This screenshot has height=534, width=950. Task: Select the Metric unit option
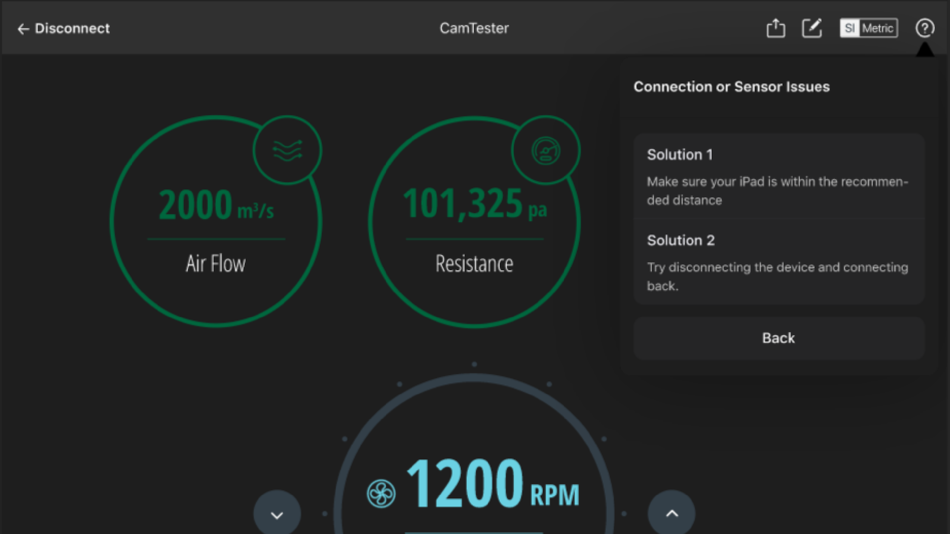[x=878, y=28]
